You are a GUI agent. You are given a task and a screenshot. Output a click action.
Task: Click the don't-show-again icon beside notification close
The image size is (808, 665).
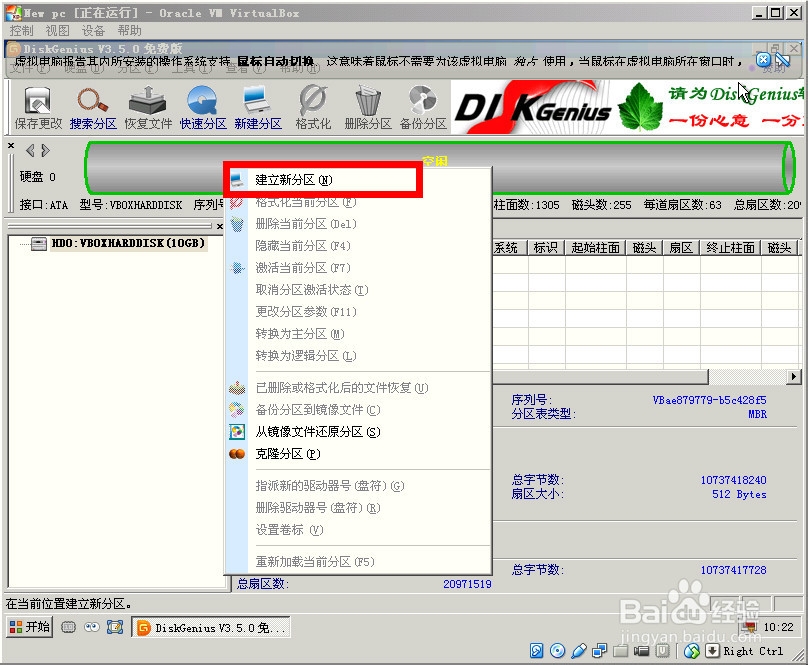[782, 60]
